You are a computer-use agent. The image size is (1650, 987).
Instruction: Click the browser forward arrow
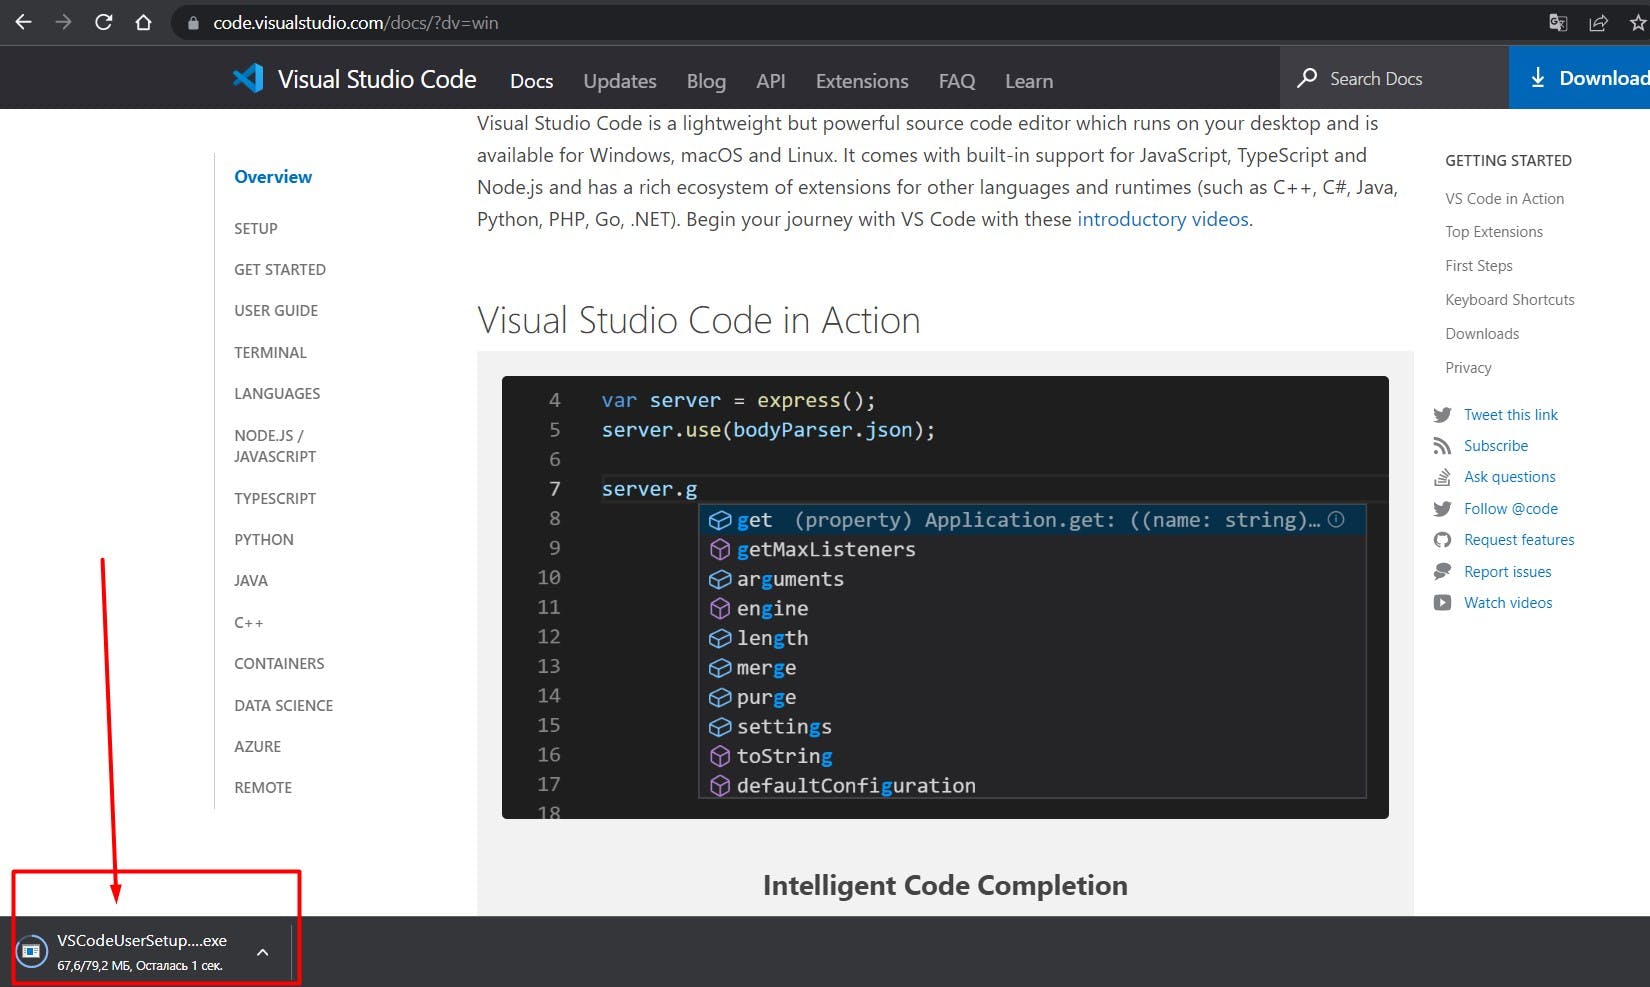point(63,22)
